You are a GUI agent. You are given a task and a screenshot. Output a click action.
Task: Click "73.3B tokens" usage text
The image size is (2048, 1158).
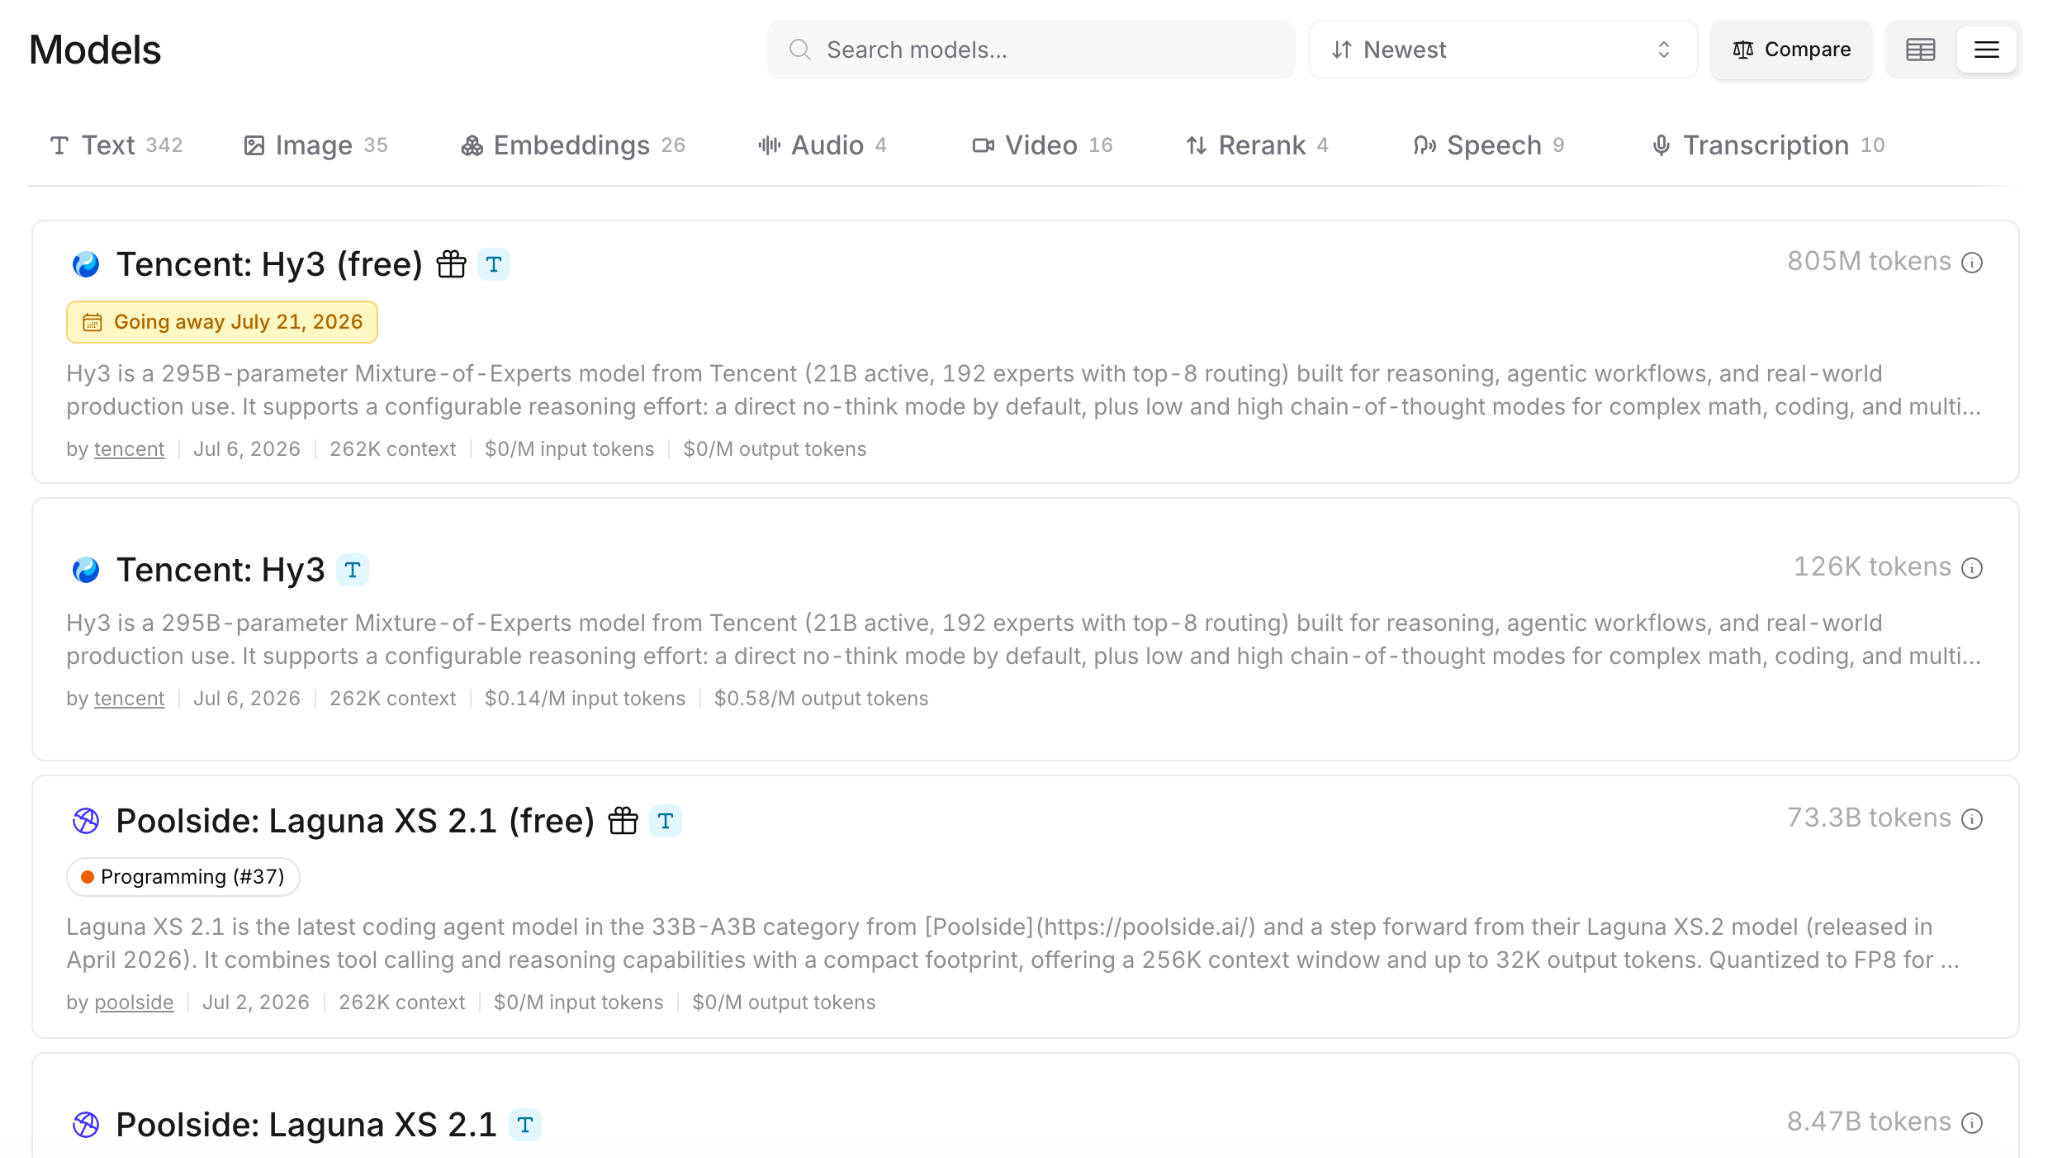[x=1869, y=818]
